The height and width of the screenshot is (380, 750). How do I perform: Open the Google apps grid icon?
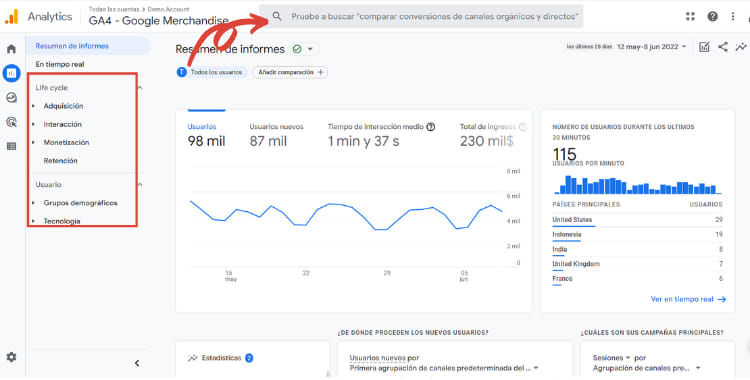coord(690,16)
